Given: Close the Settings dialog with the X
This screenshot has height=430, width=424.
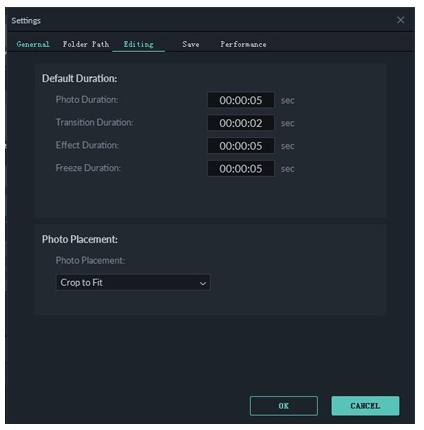Looking at the screenshot, I should [400, 20].
